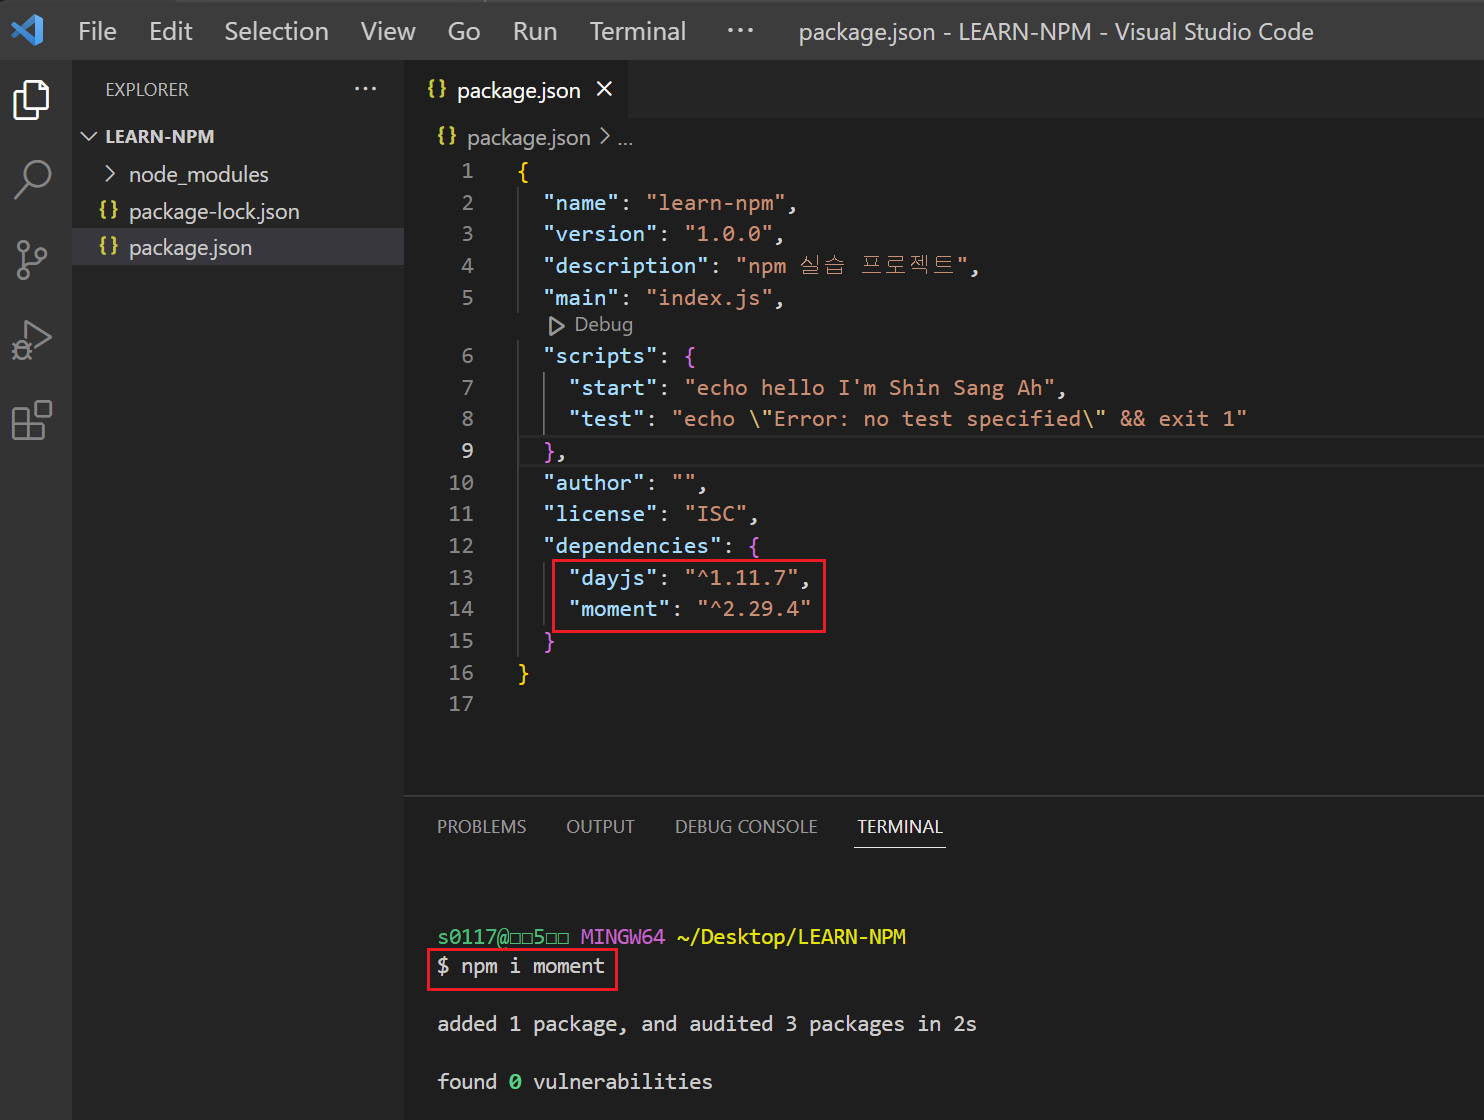Viewport: 1484px width, 1120px height.
Task: Click the package.json file icon in Explorer
Action: 108,246
